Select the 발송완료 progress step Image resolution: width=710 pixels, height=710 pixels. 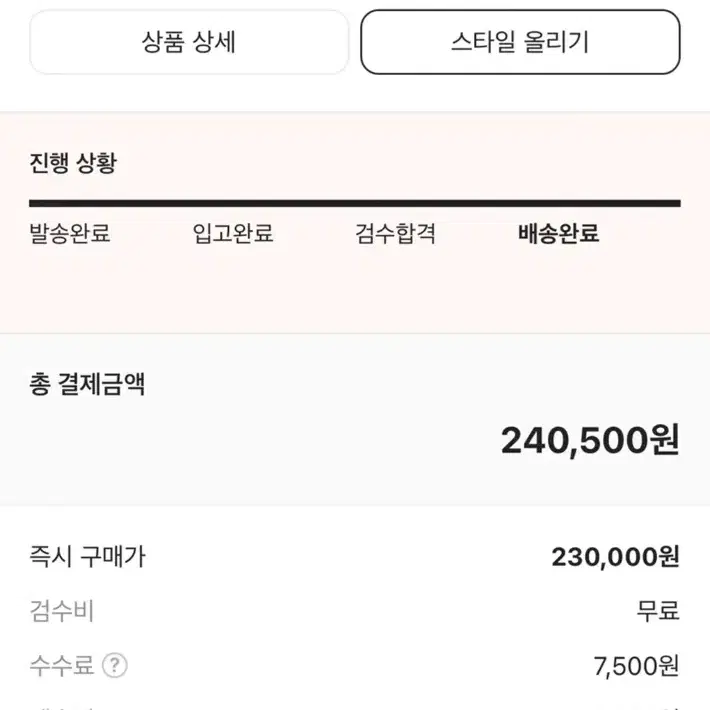pyautogui.click(x=70, y=234)
